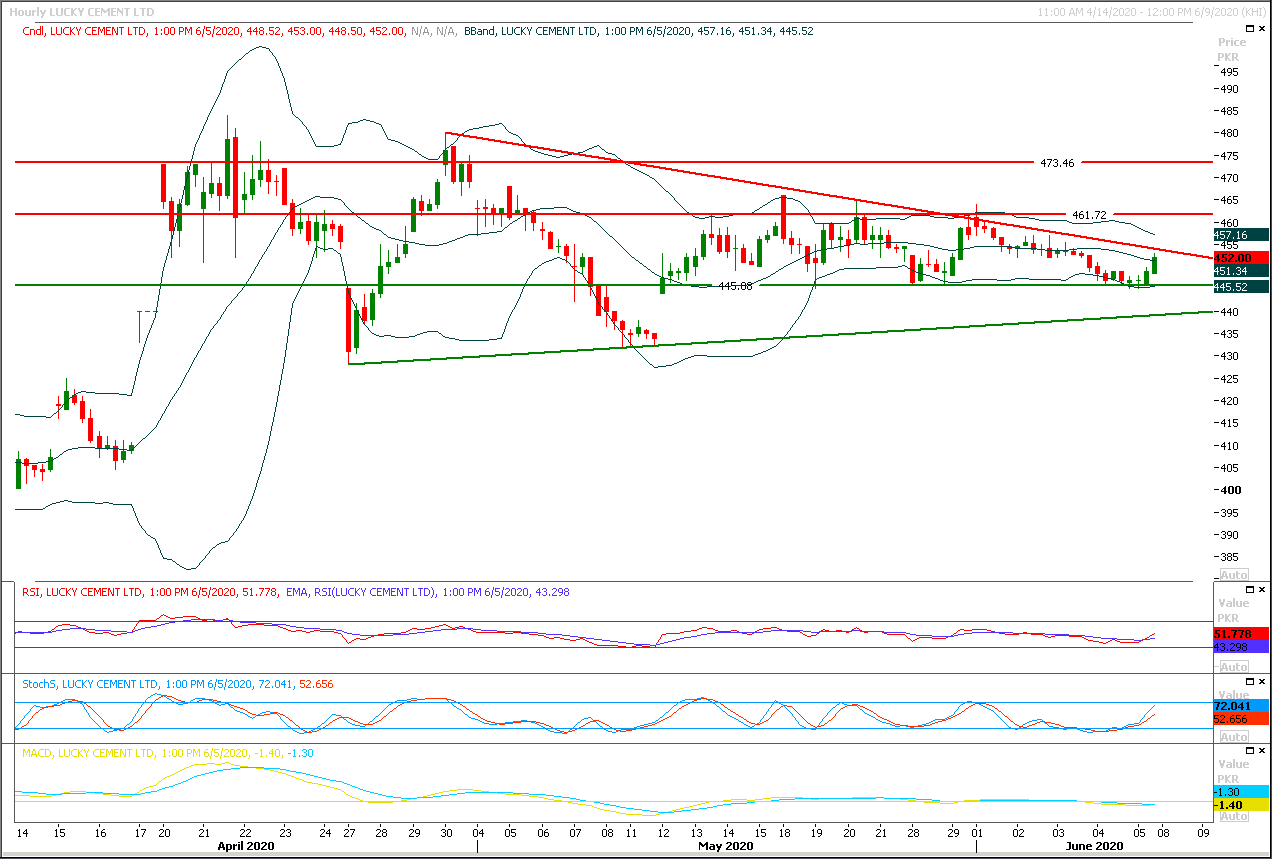Click the 457.16 upper band axis tag

(1241, 235)
